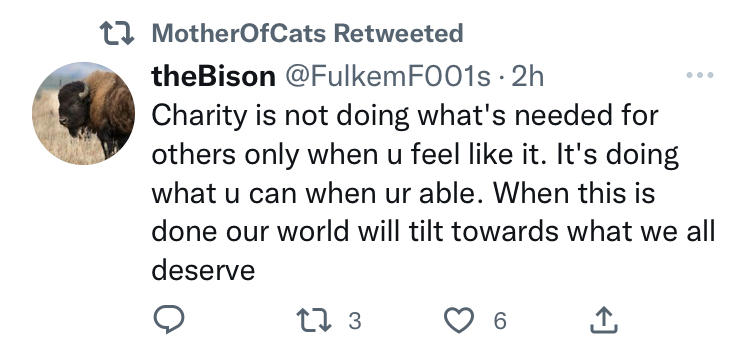
Task: Open MotherOfCats Retweeted link
Action: pos(307,33)
